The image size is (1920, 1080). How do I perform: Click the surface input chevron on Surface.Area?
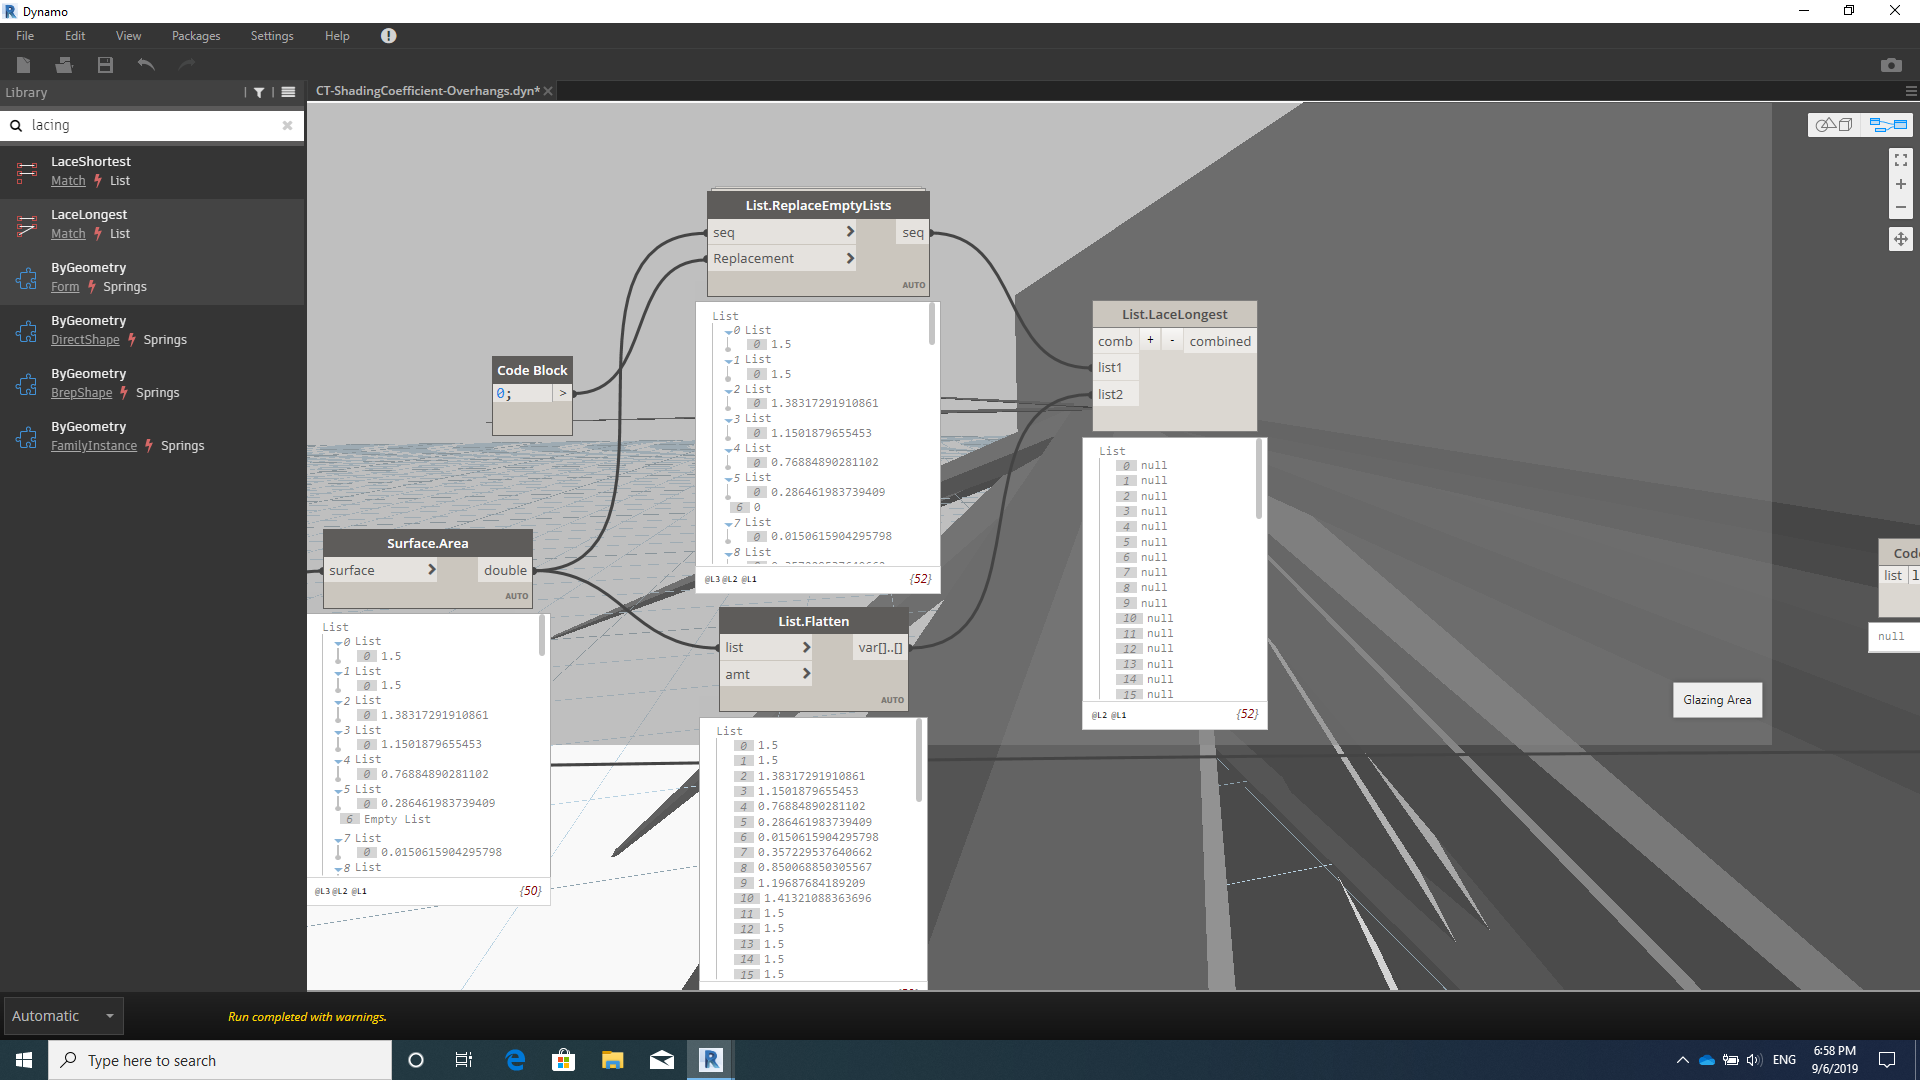(432, 570)
